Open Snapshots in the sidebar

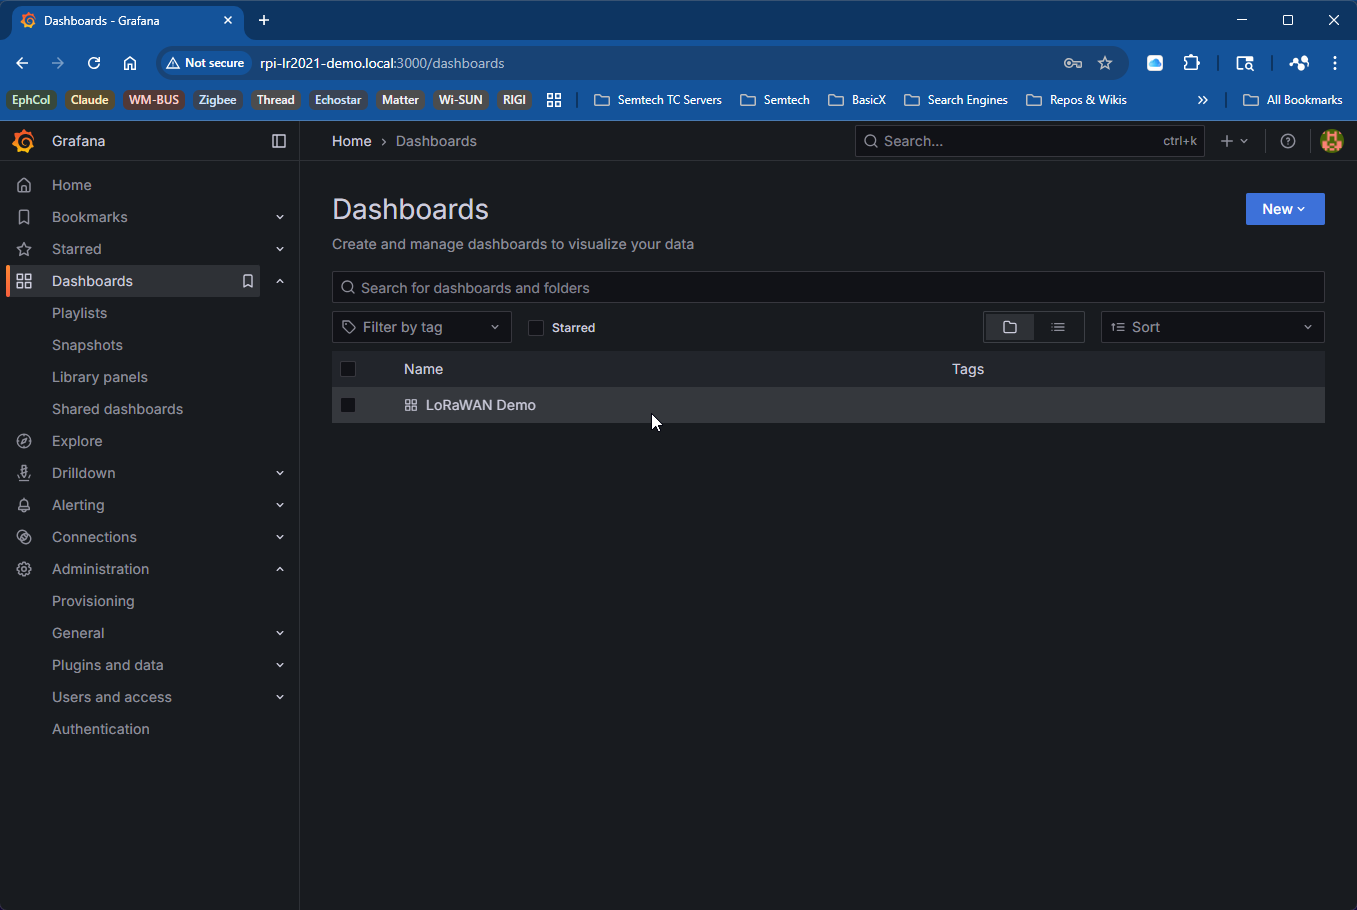pos(87,345)
